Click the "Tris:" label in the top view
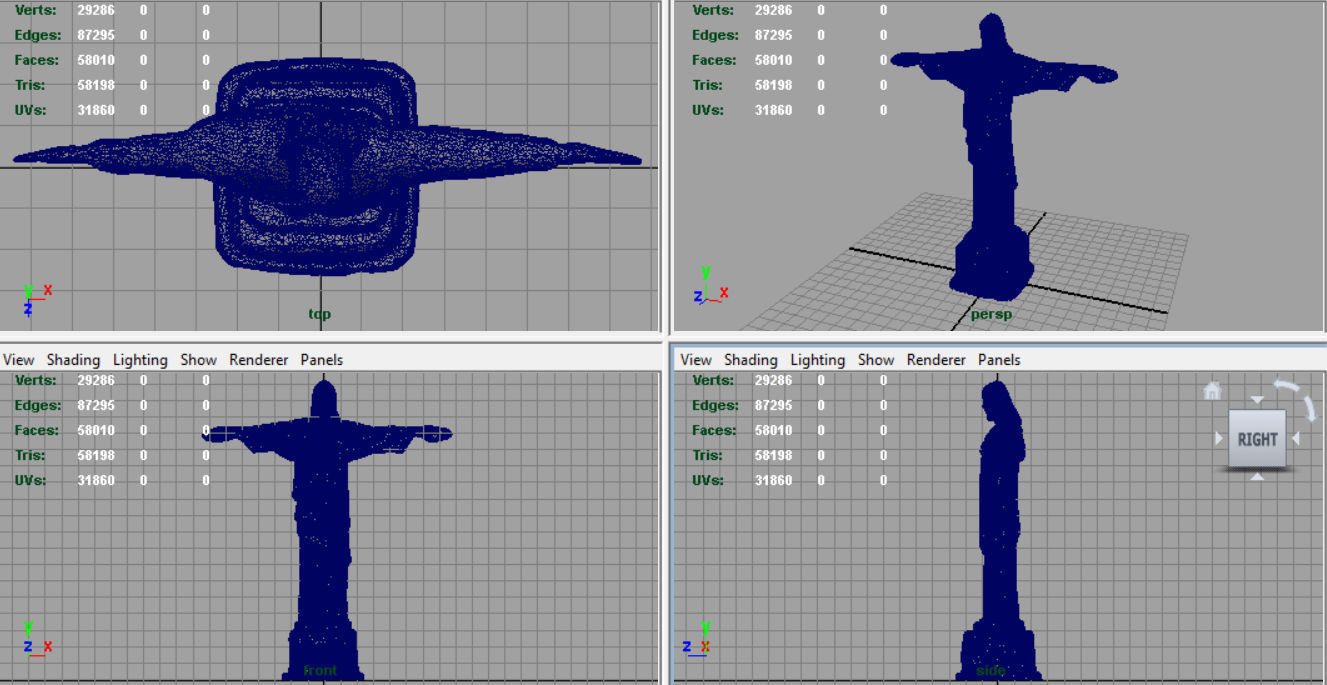Viewport: 1327px width, 685px height. (32, 85)
